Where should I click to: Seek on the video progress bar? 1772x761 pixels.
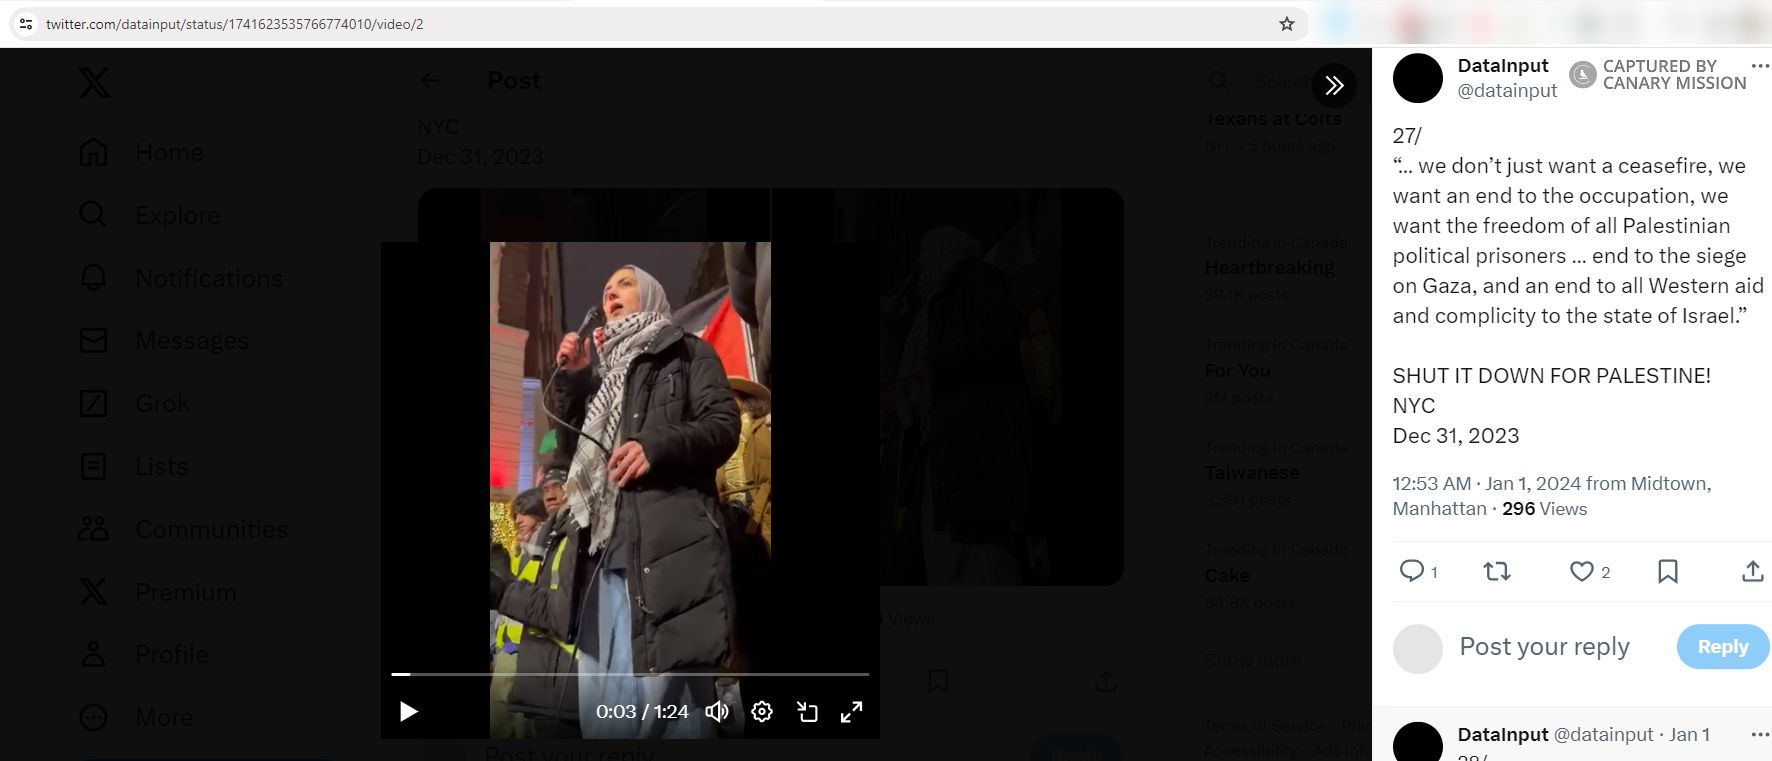[x=630, y=675]
